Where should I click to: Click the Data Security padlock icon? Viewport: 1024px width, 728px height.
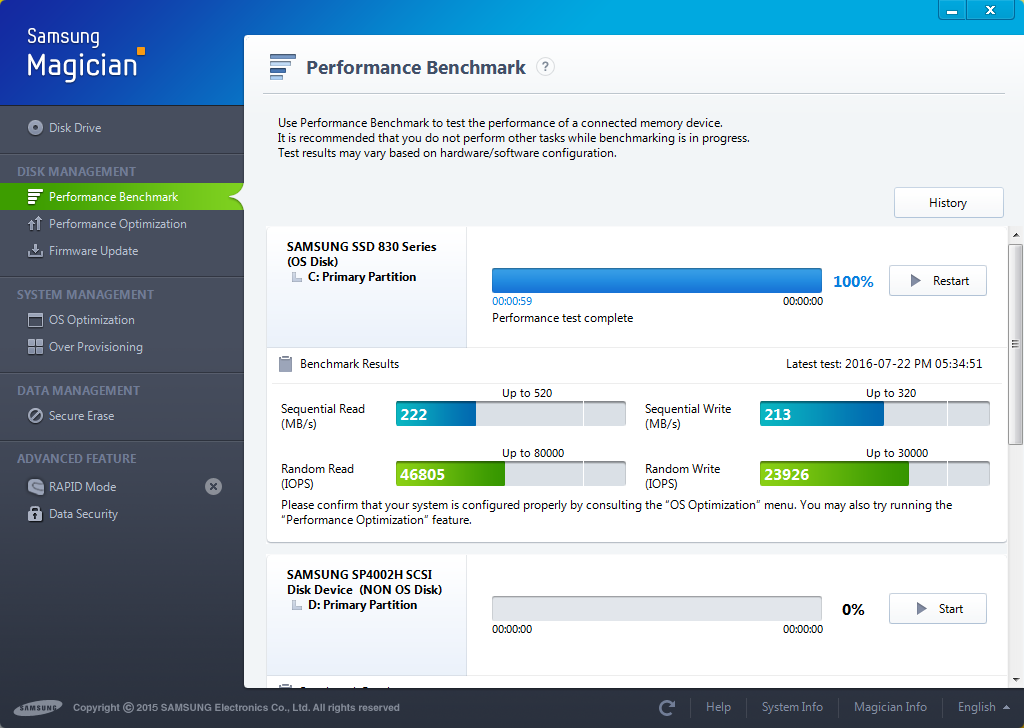click(x=35, y=514)
